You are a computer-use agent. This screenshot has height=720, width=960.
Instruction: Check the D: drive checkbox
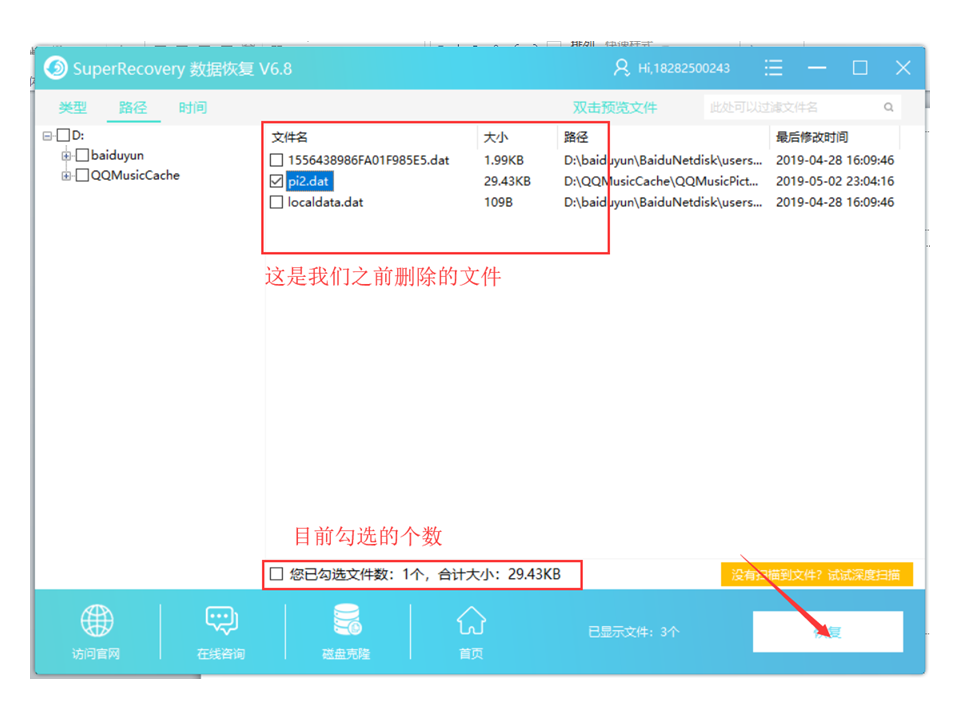pos(63,135)
